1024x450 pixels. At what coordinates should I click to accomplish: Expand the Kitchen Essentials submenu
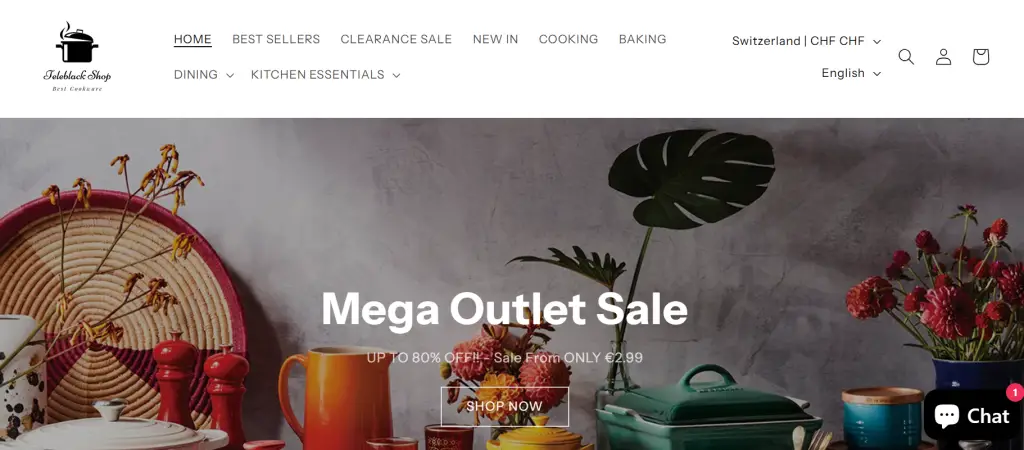[325, 75]
